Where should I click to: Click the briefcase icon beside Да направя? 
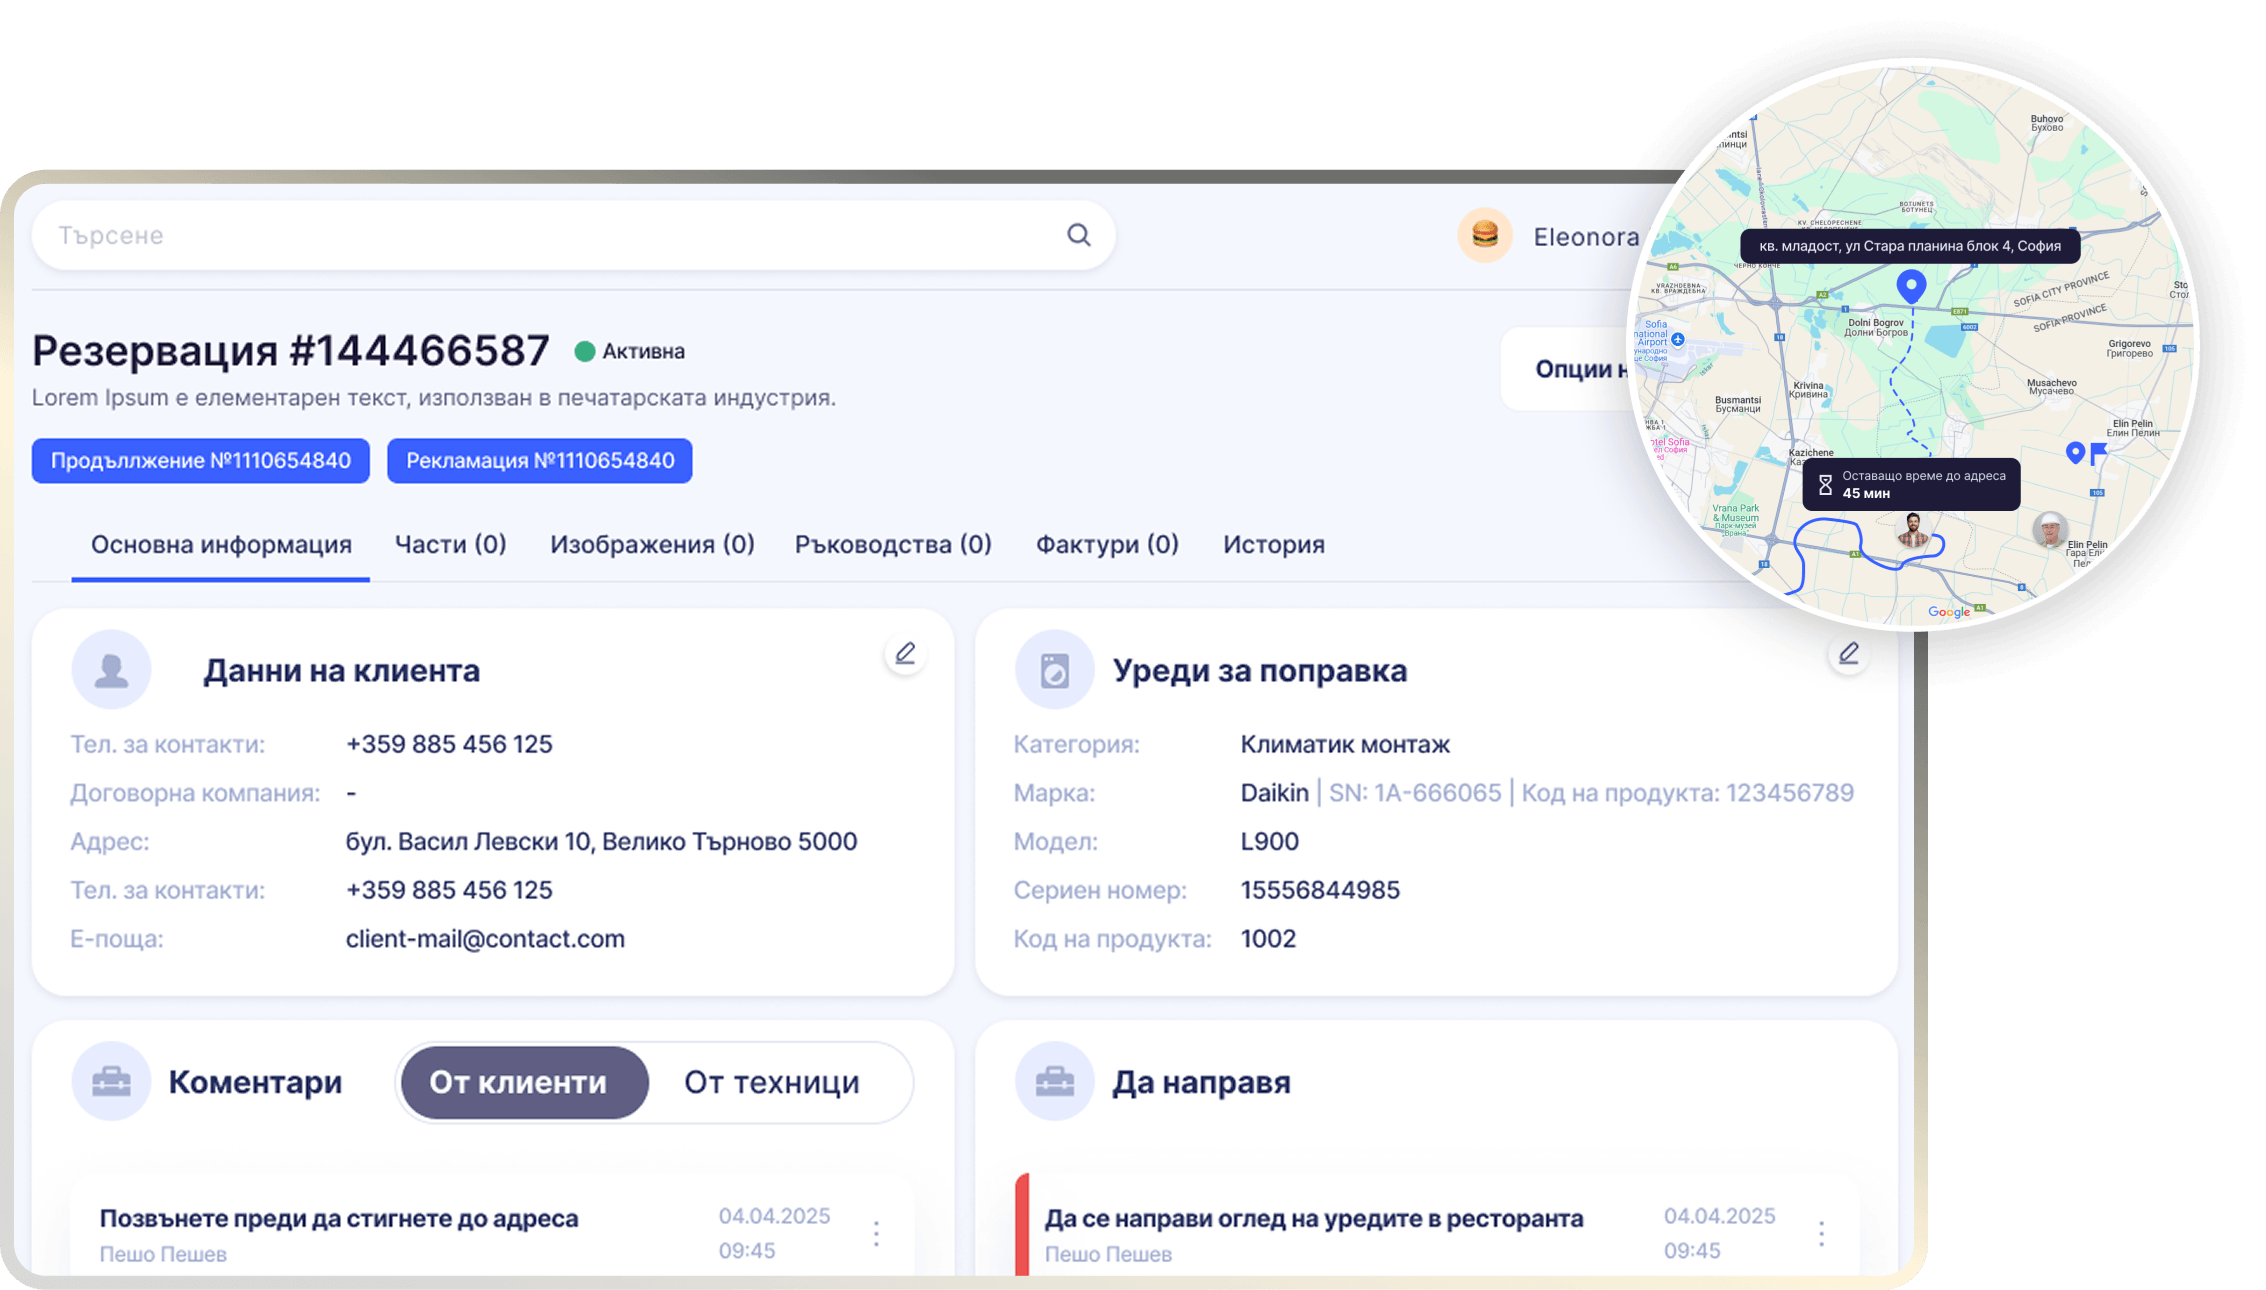(1054, 1081)
